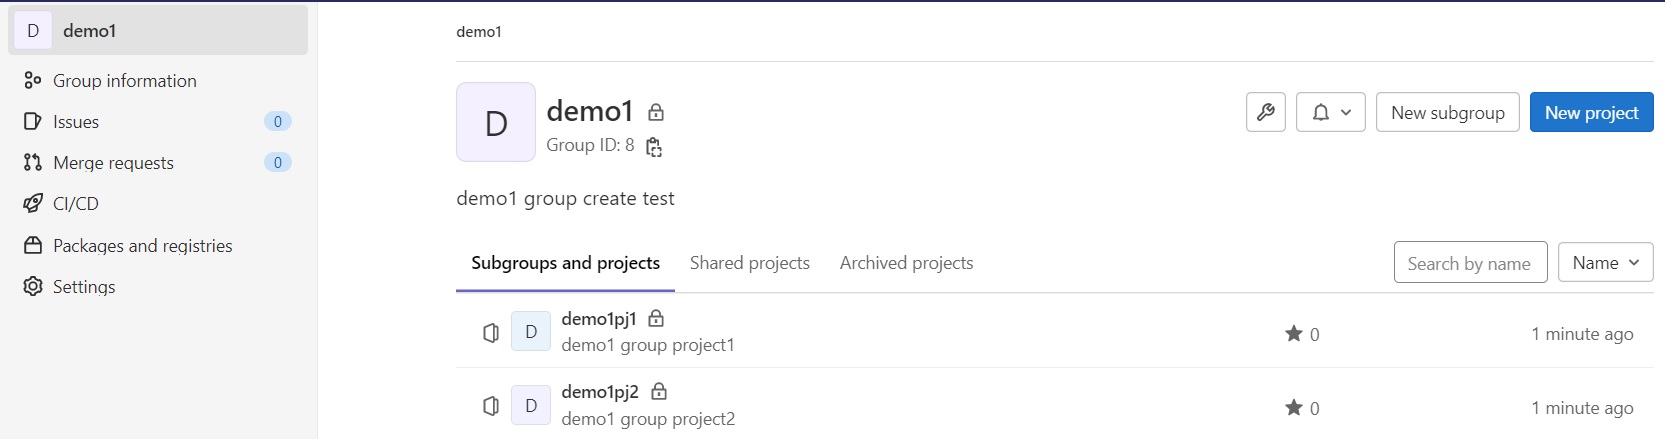
Task: Focus the Search by name field
Action: tap(1470, 262)
